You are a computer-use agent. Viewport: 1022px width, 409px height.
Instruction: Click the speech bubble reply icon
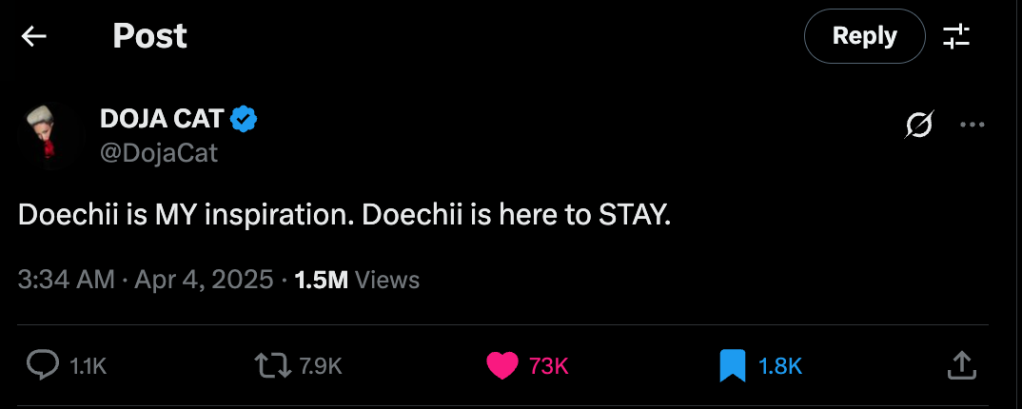pyautogui.click(x=41, y=366)
